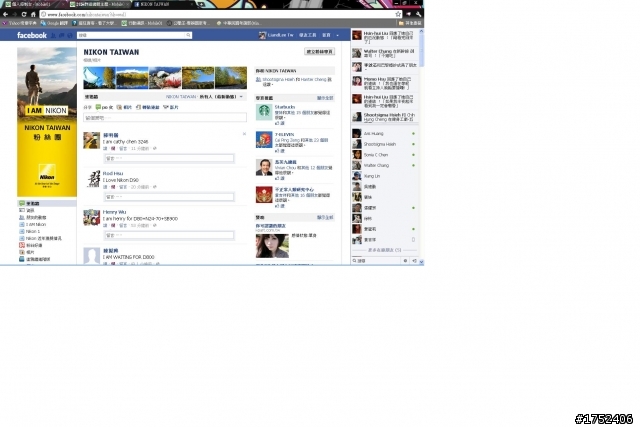Click comment box under Rod Hsu post
This screenshot has height=427, width=640.
[169, 197]
